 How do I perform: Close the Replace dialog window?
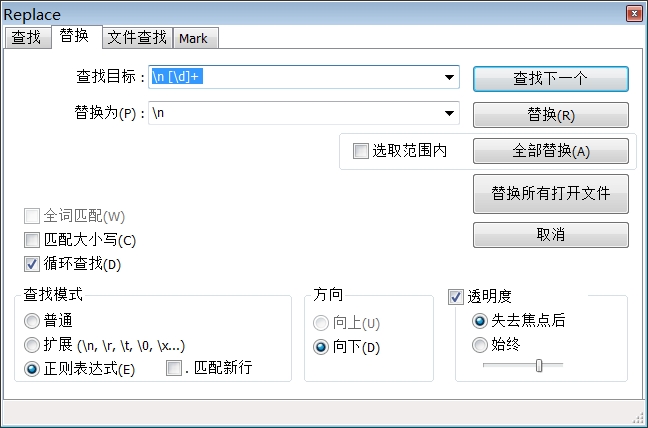(x=634, y=14)
